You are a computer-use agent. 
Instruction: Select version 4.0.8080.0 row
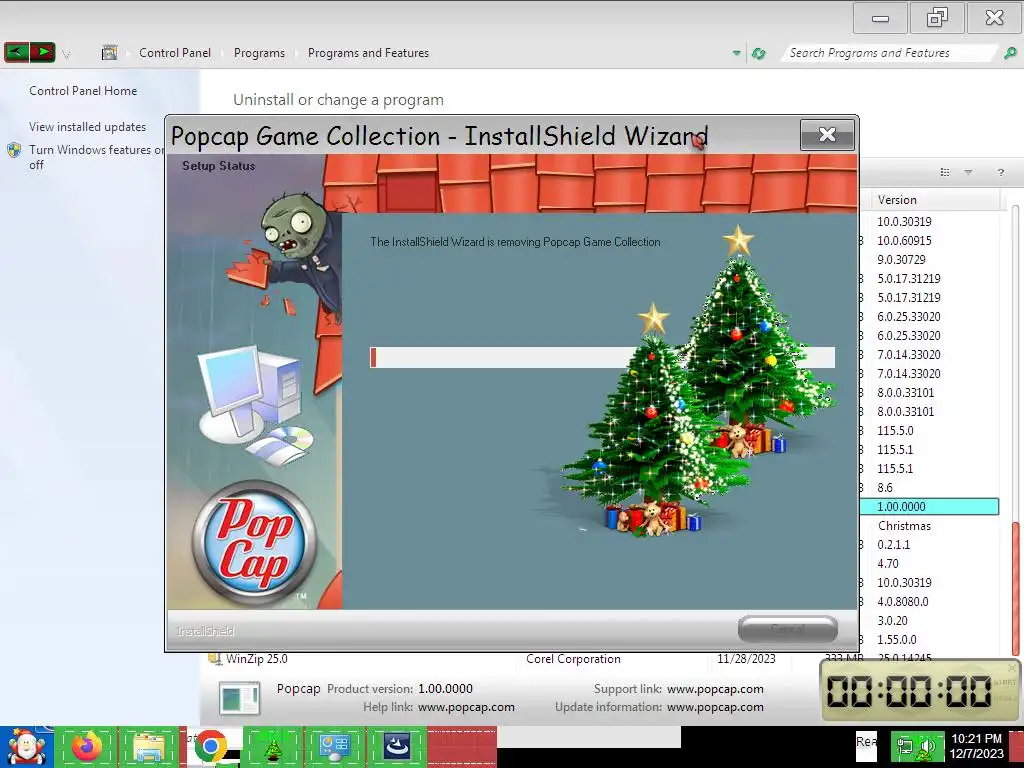coord(903,601)
